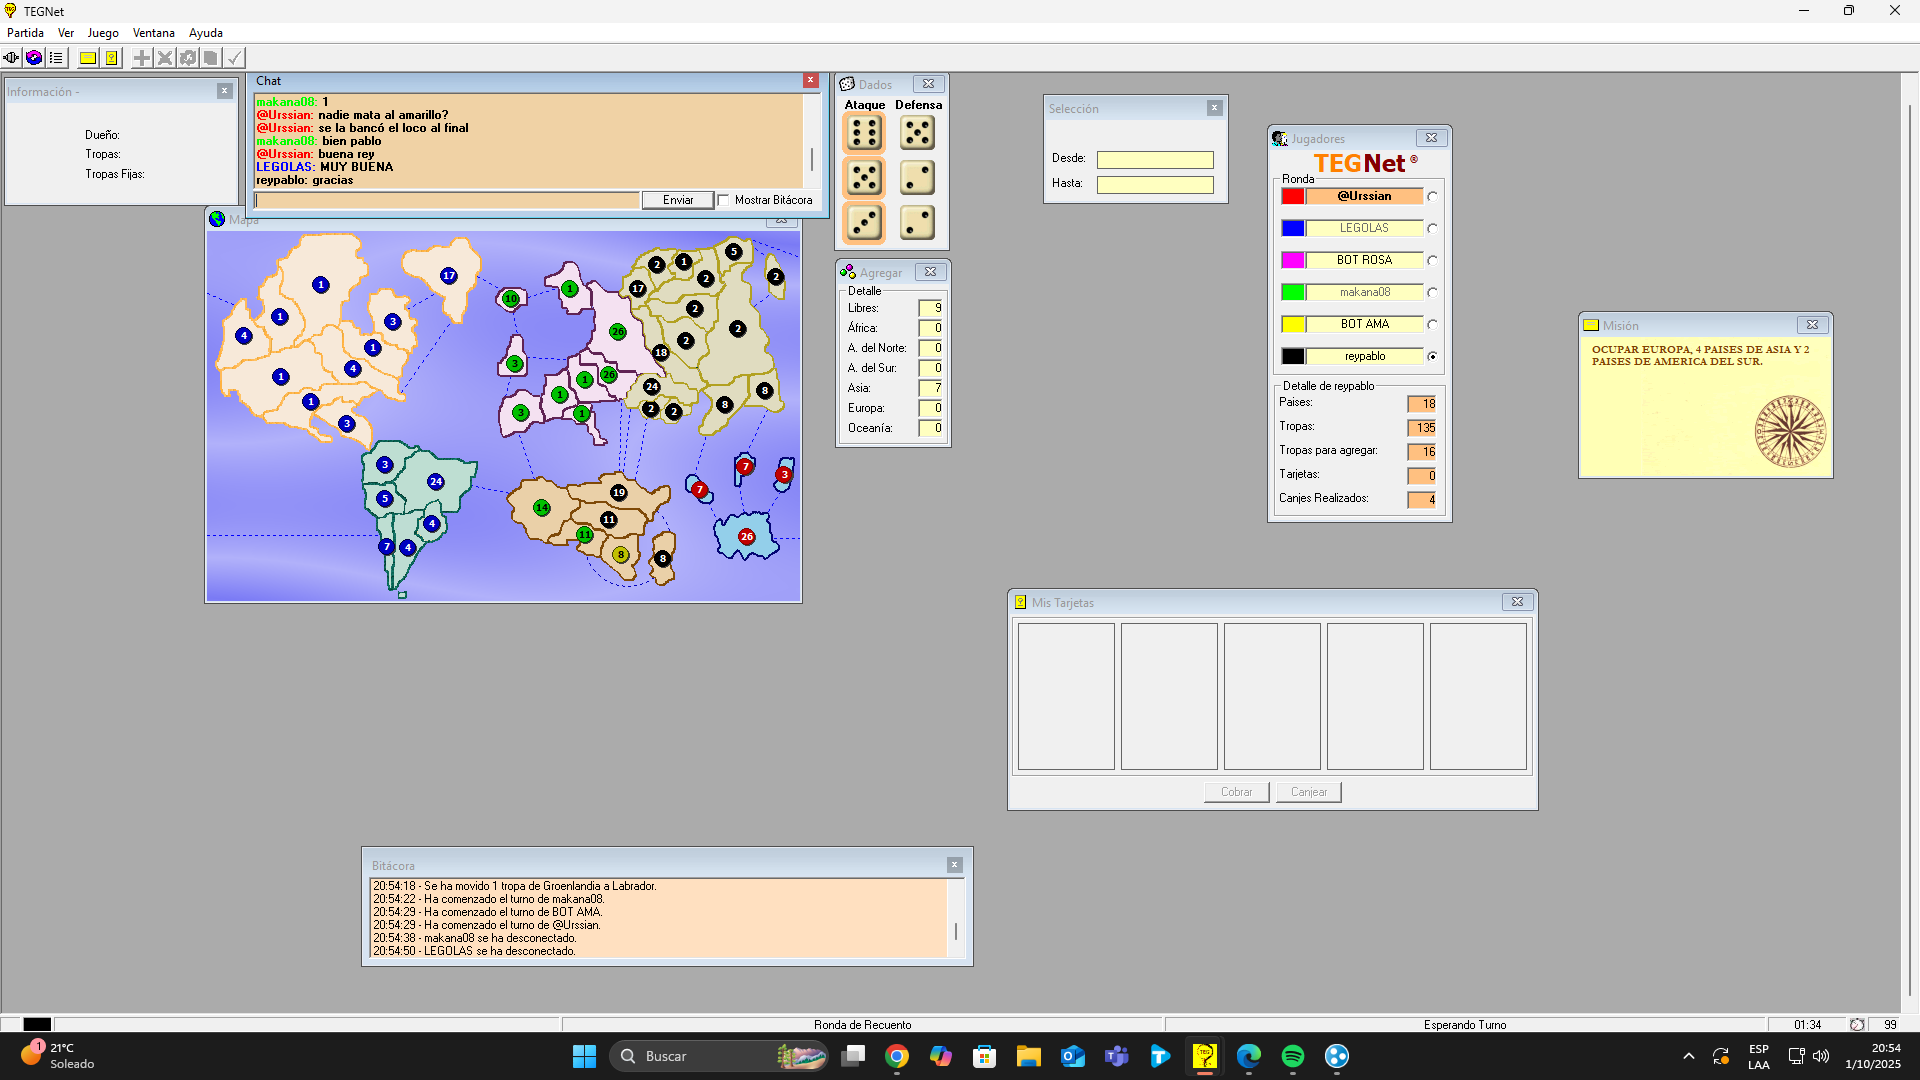Click the red color swatch for @Urssian
The width and height of the screenshot is (1920, 1080).
click(x=1292, y=197)
